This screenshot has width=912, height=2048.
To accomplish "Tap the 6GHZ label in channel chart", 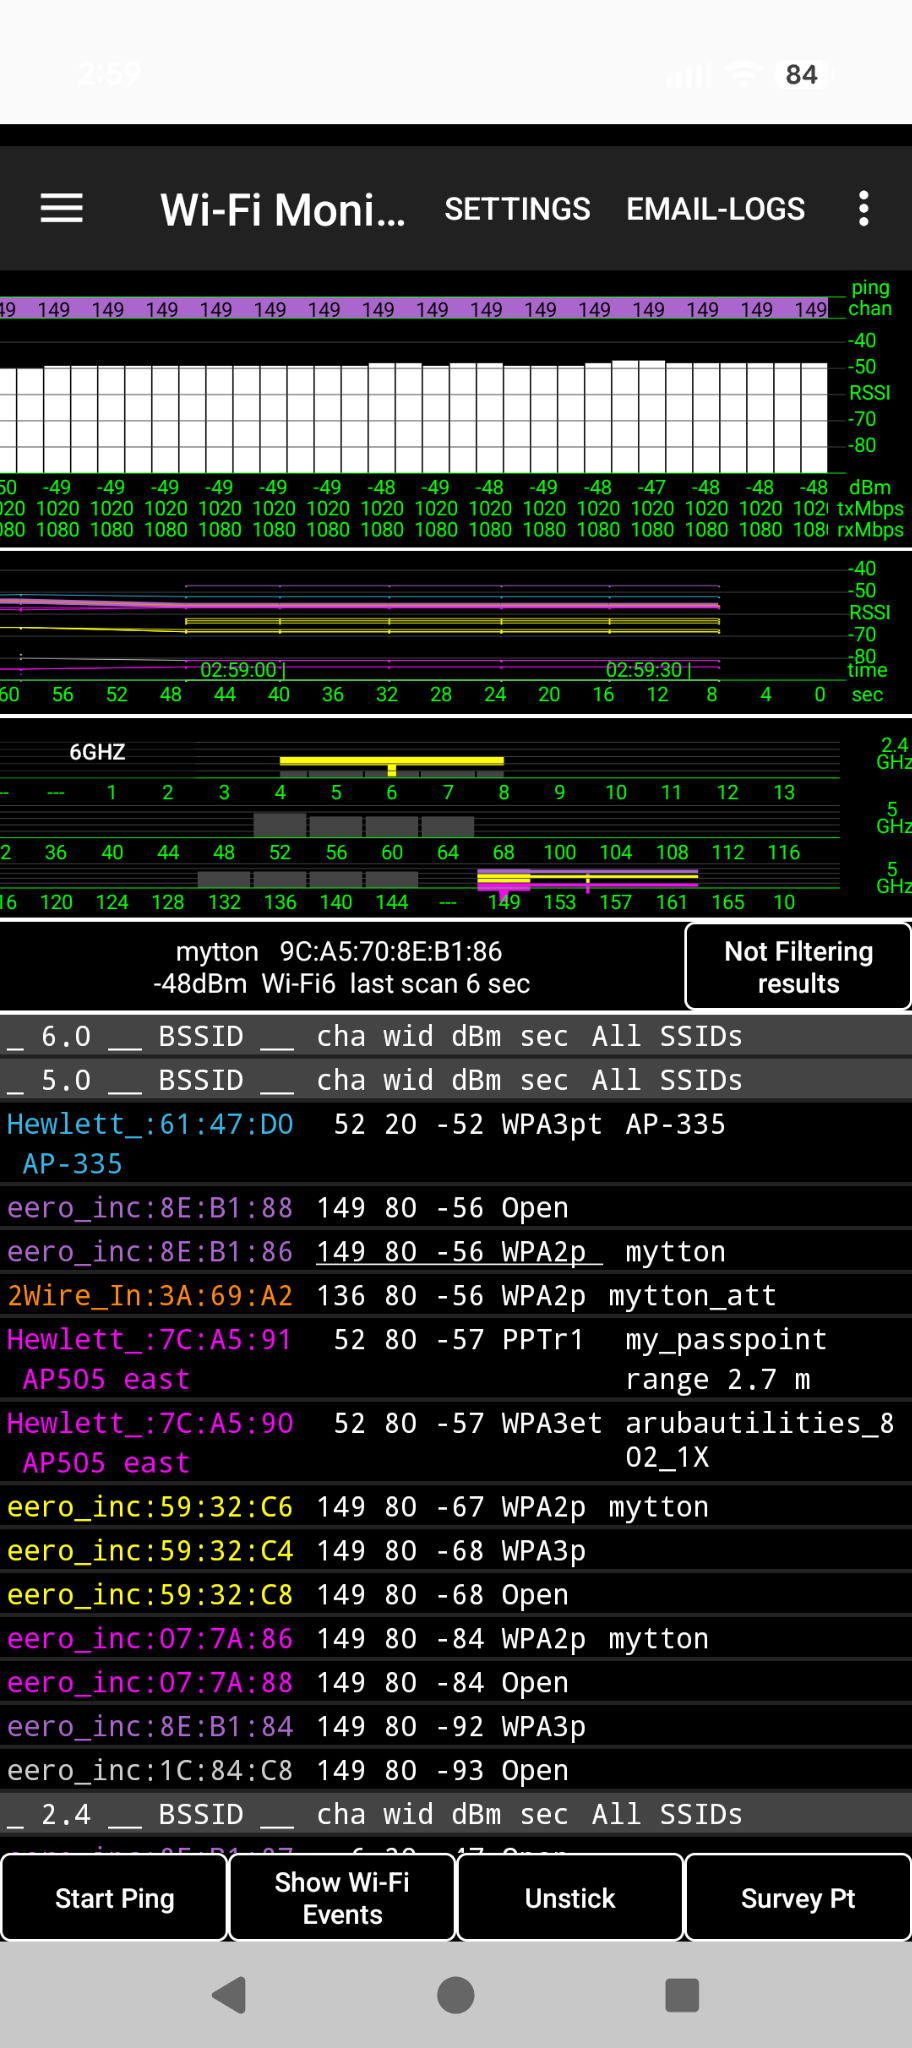I will [97, 752].
